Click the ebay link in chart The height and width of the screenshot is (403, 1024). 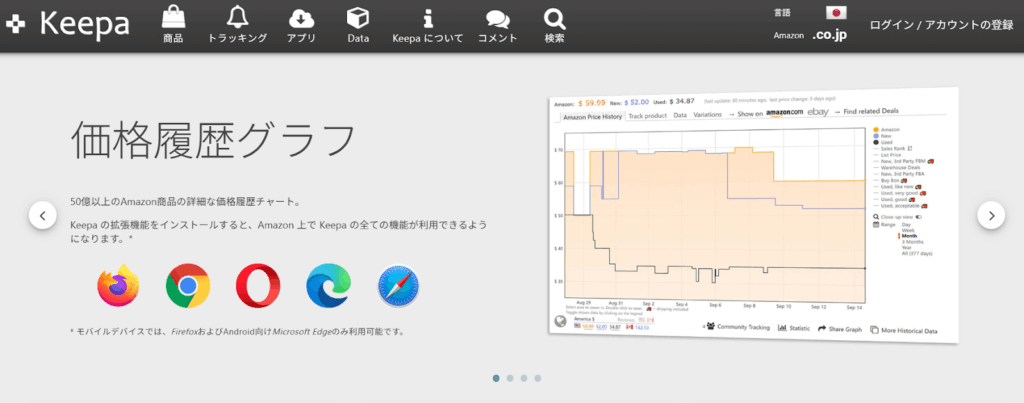(818, 112)
